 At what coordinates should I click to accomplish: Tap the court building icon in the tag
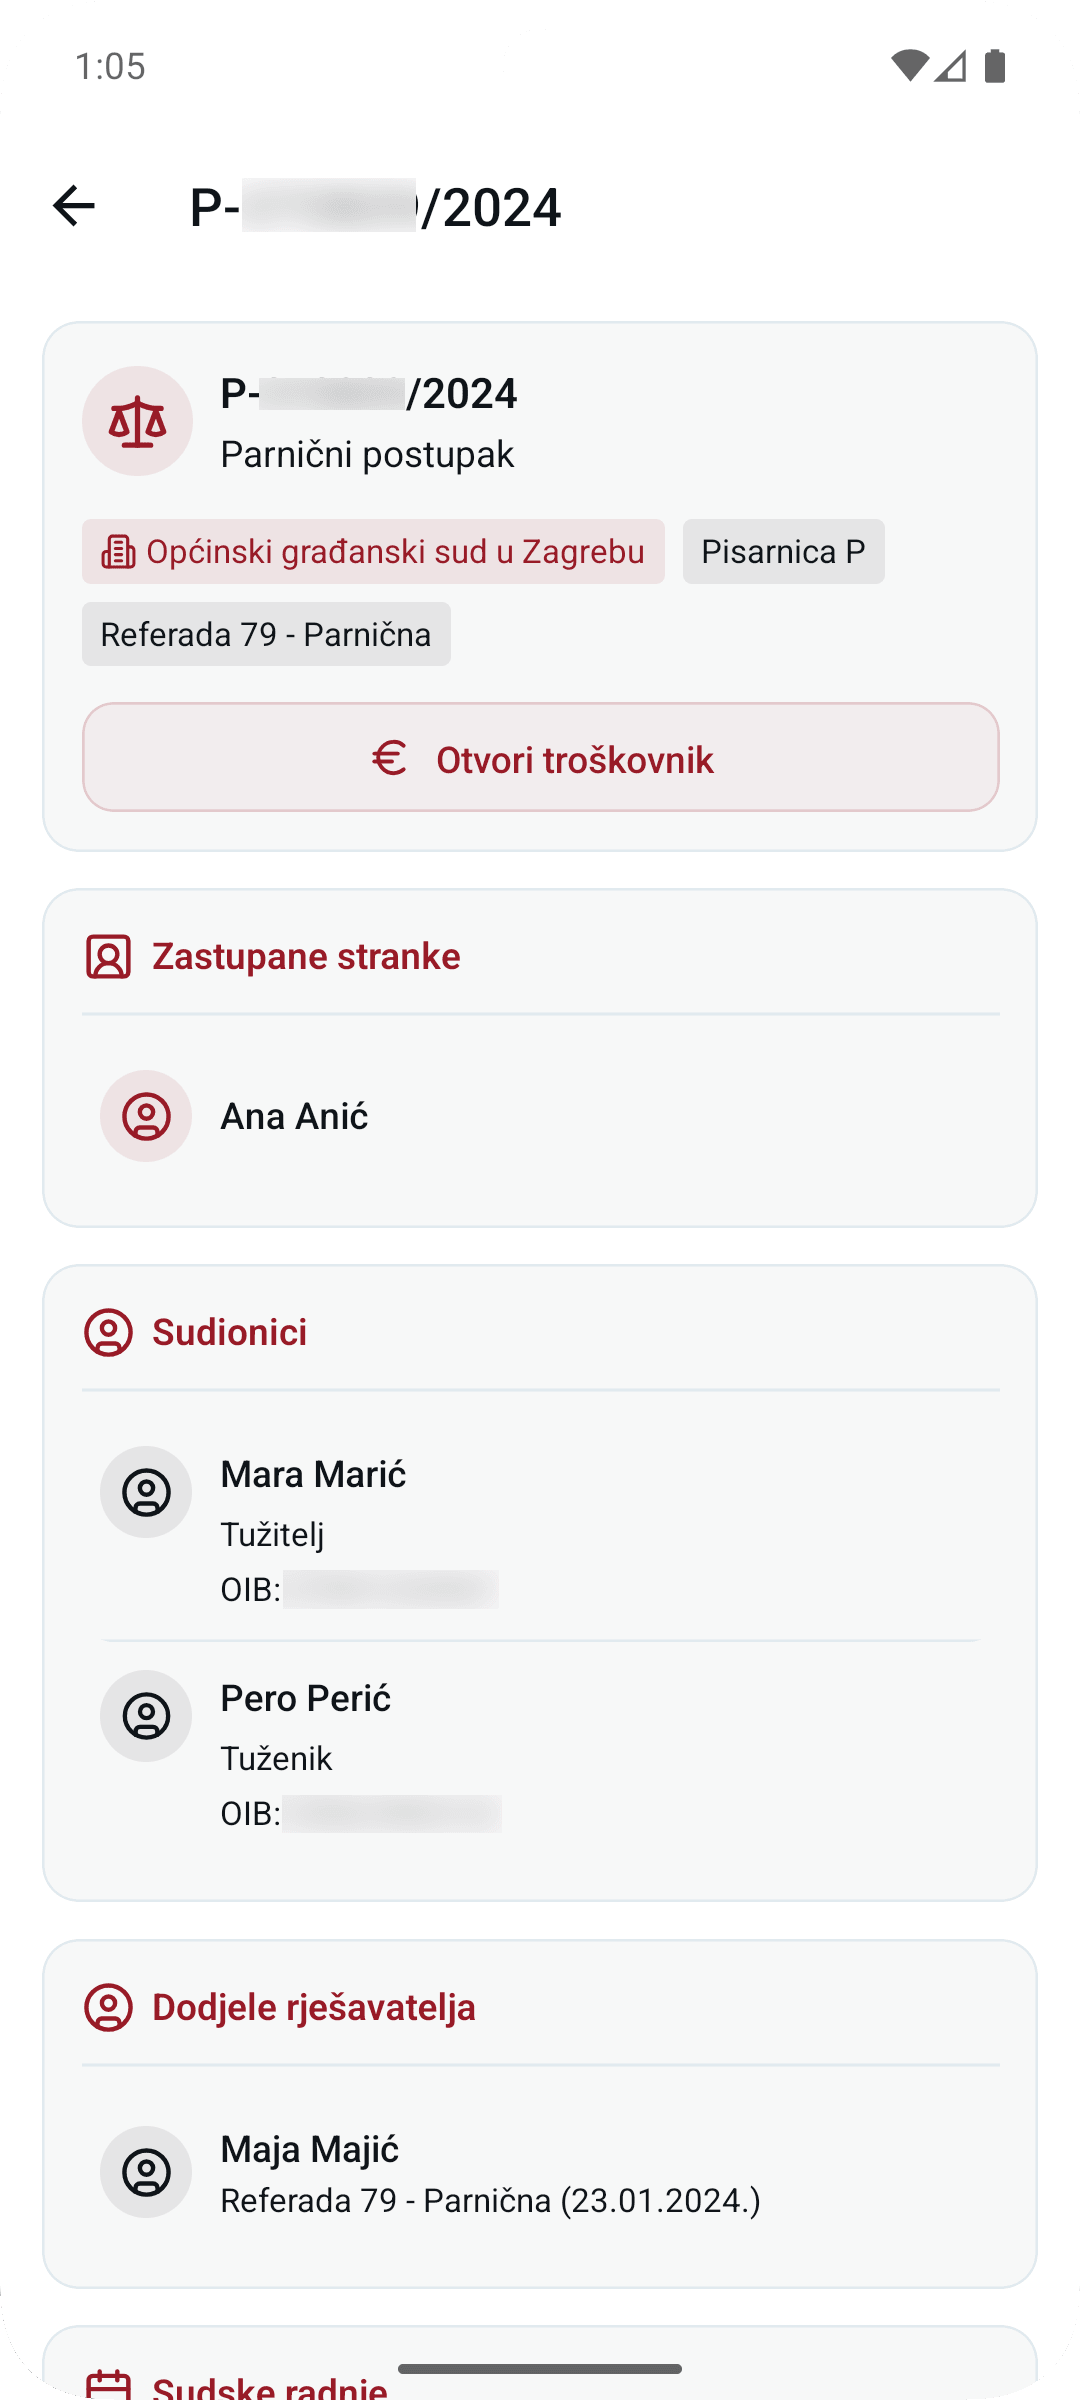pyautogui.click(x=118, y=552)
